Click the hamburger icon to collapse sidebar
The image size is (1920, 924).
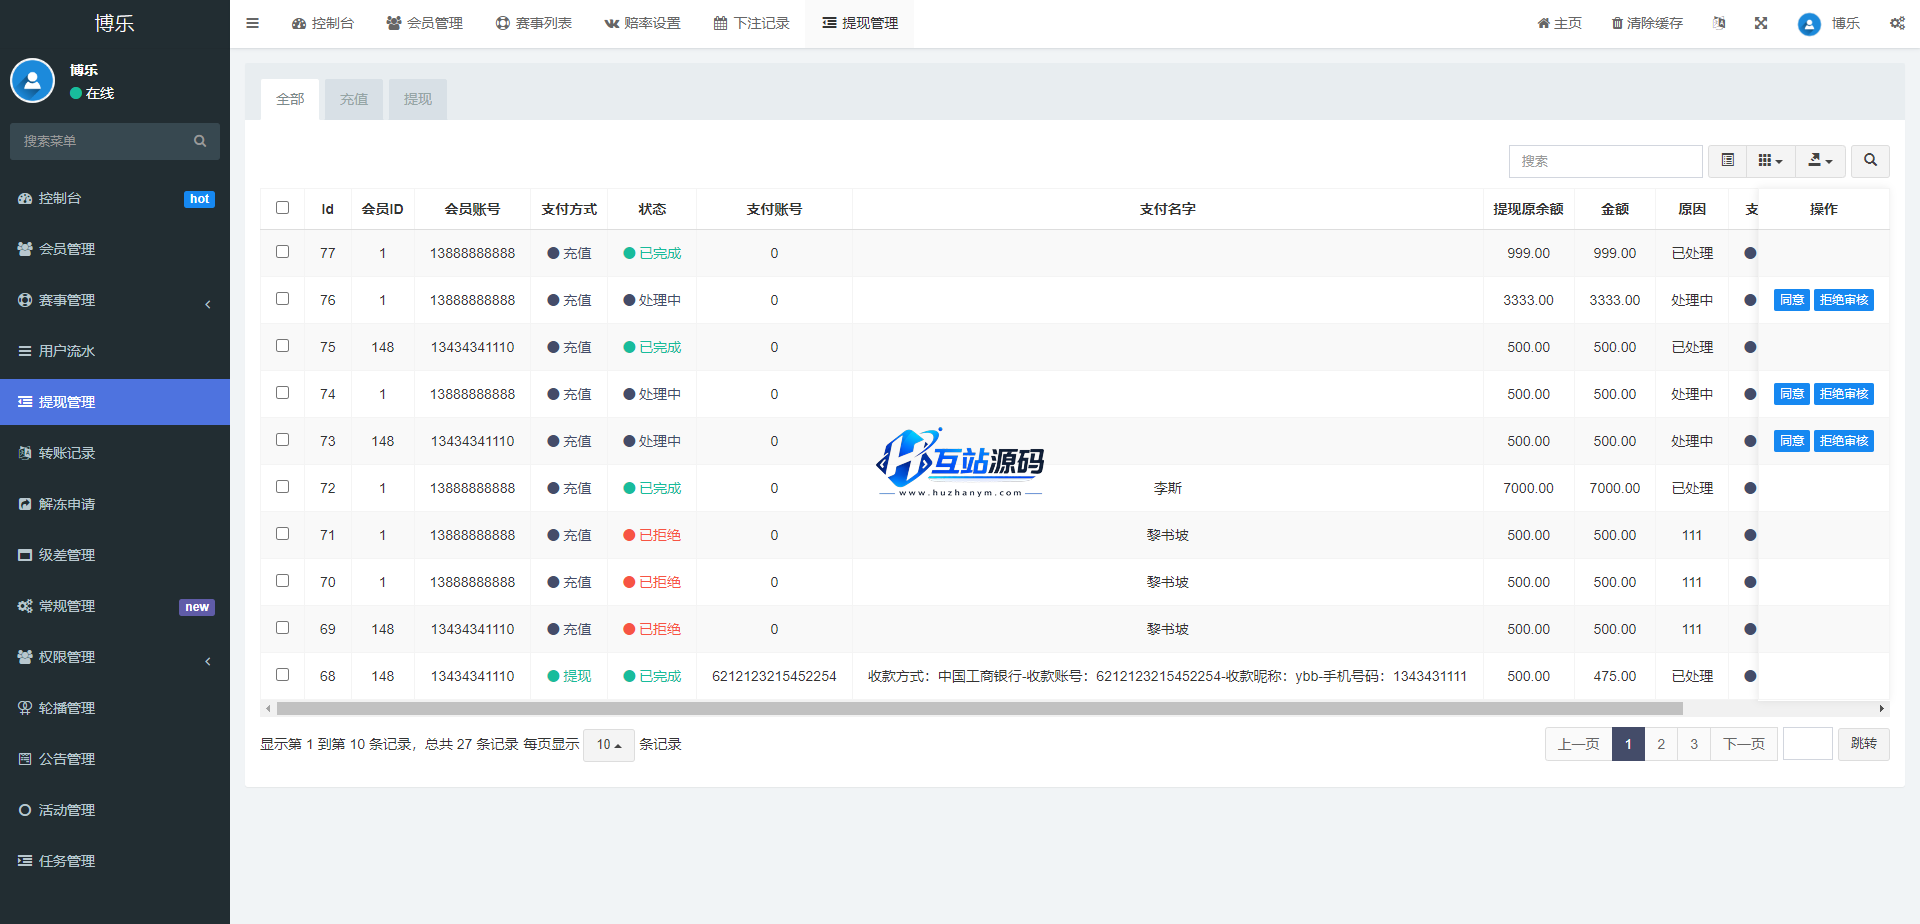[x=252, y=23]
